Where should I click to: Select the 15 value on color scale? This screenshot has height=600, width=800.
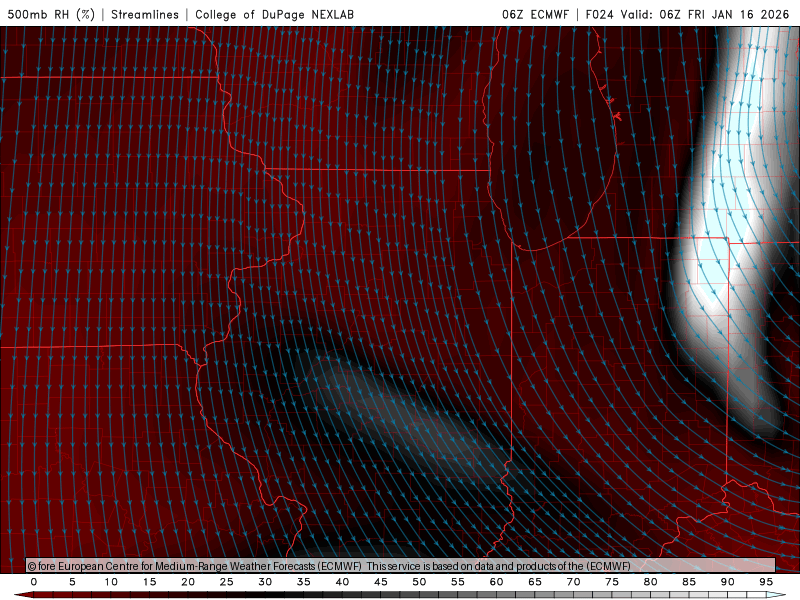point(149,582)
